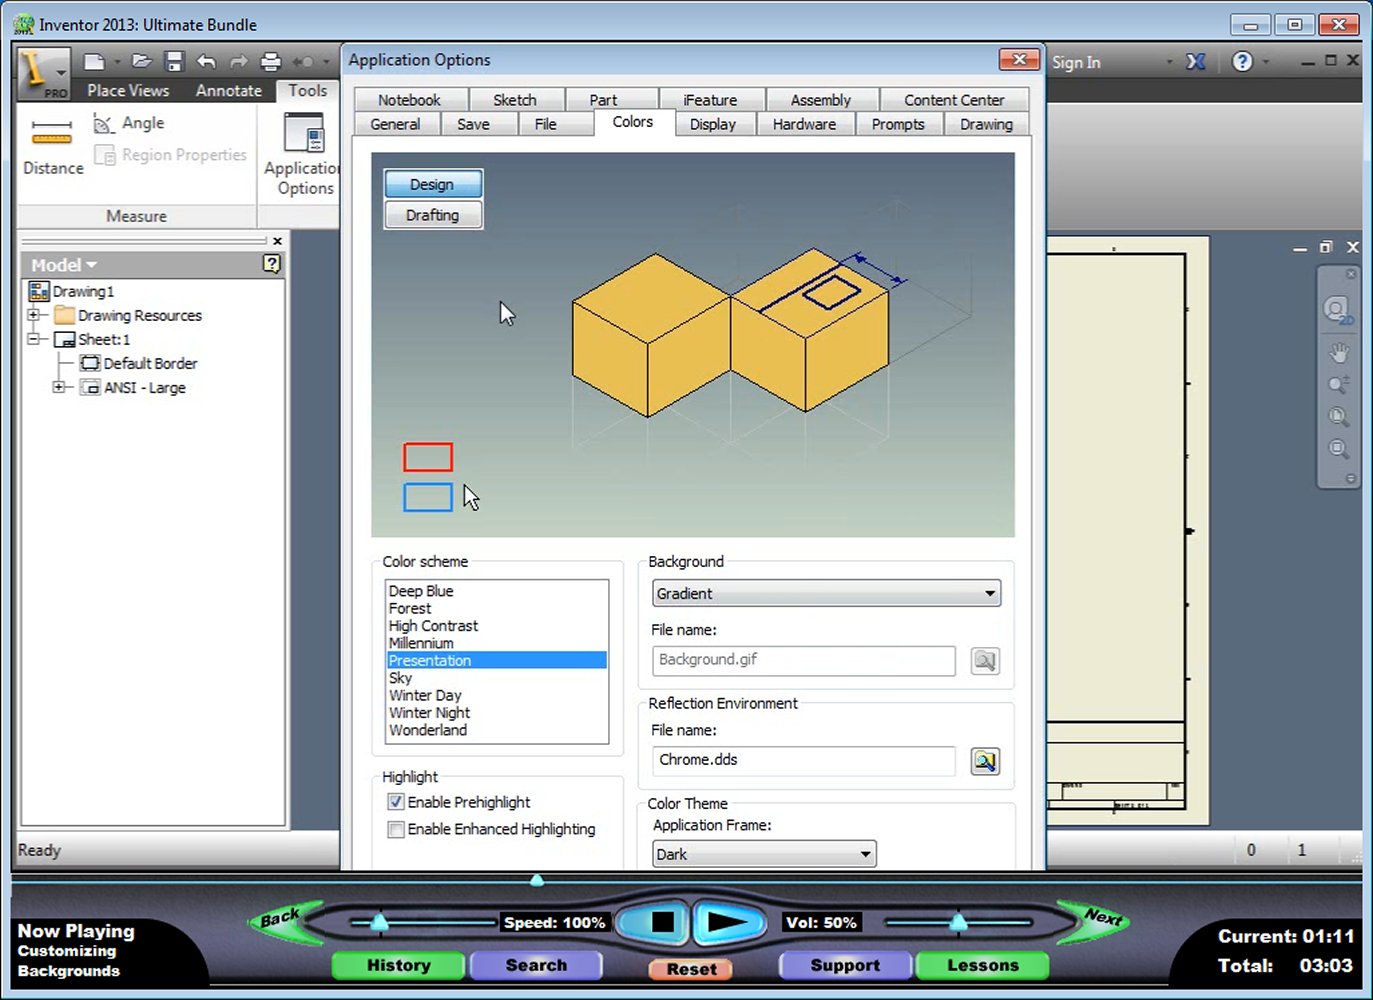The height and width of the screenshot is (1000, 1373).
Task: Click the Reset button in player
Action: [x=691, y=968]
